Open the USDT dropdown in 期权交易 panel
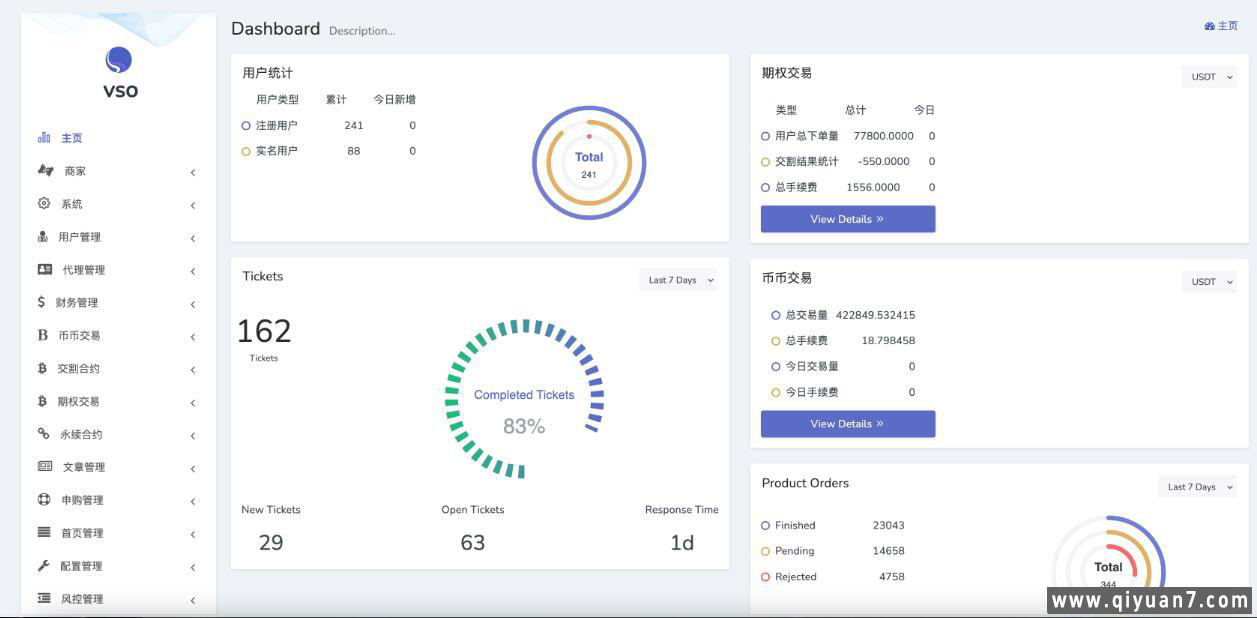The height and width of the screenshot is (618, 1257). point(1210,77)
